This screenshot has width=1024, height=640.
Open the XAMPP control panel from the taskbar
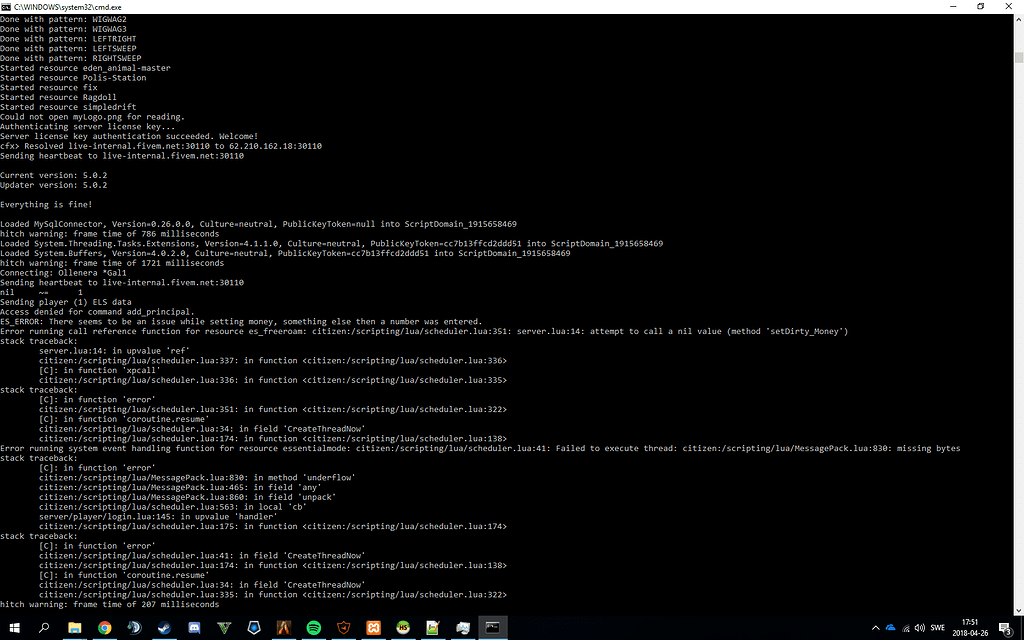pyautogui.click(x=373, y=628)
